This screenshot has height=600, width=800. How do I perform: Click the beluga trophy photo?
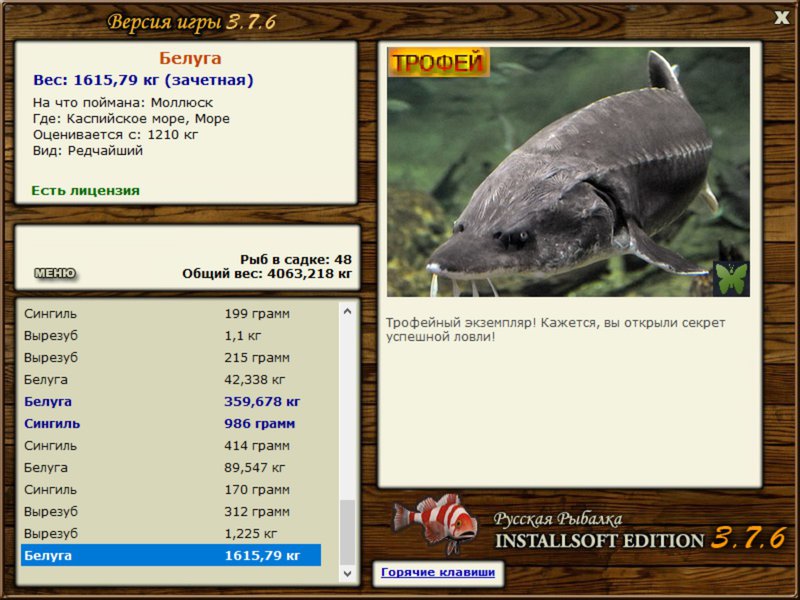(x=568, y=172)
